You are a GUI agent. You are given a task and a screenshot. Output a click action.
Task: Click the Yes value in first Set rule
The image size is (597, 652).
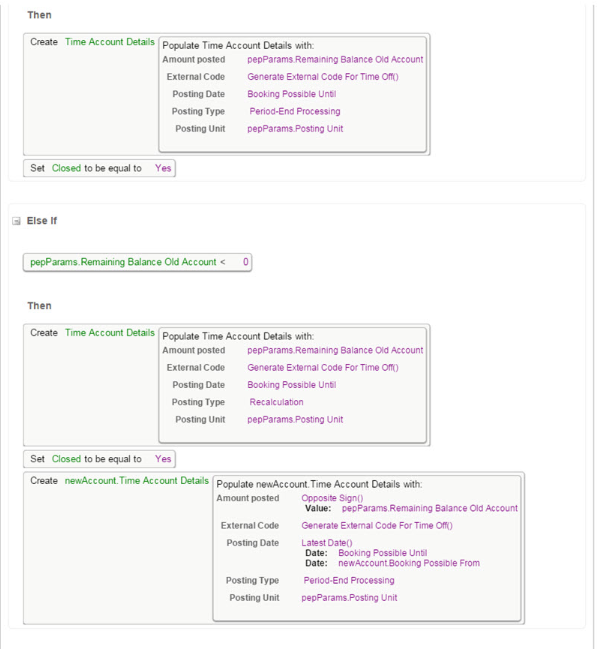[x=163, y=168]
